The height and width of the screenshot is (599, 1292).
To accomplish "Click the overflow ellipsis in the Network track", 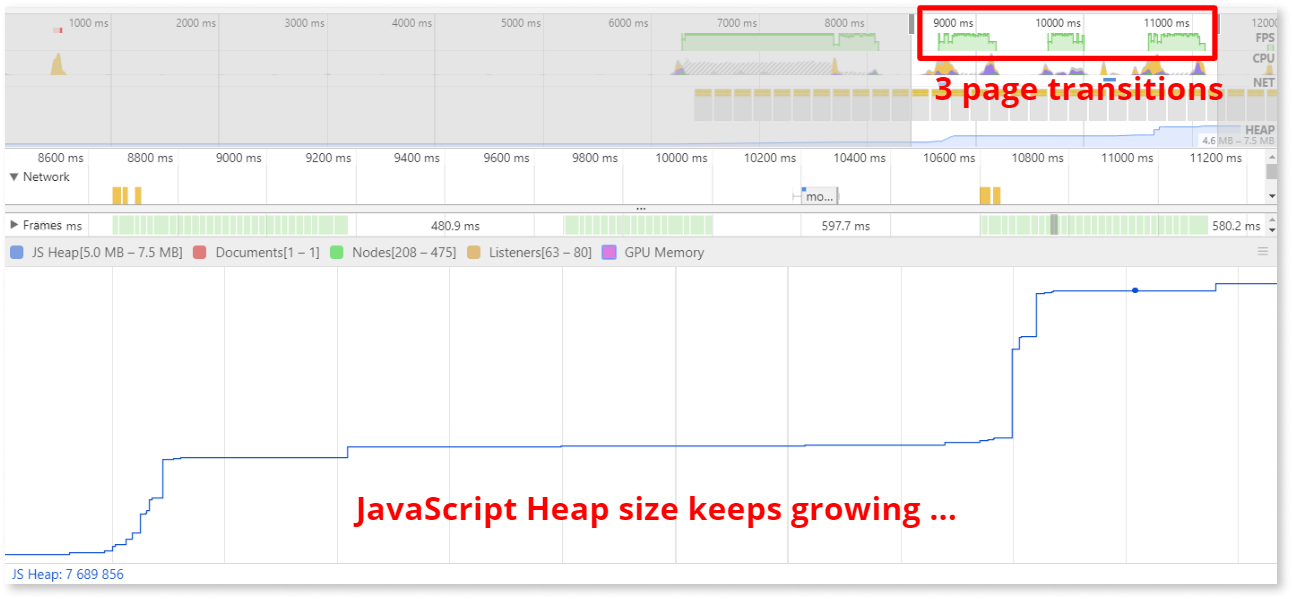I will (x=640, y=207).
